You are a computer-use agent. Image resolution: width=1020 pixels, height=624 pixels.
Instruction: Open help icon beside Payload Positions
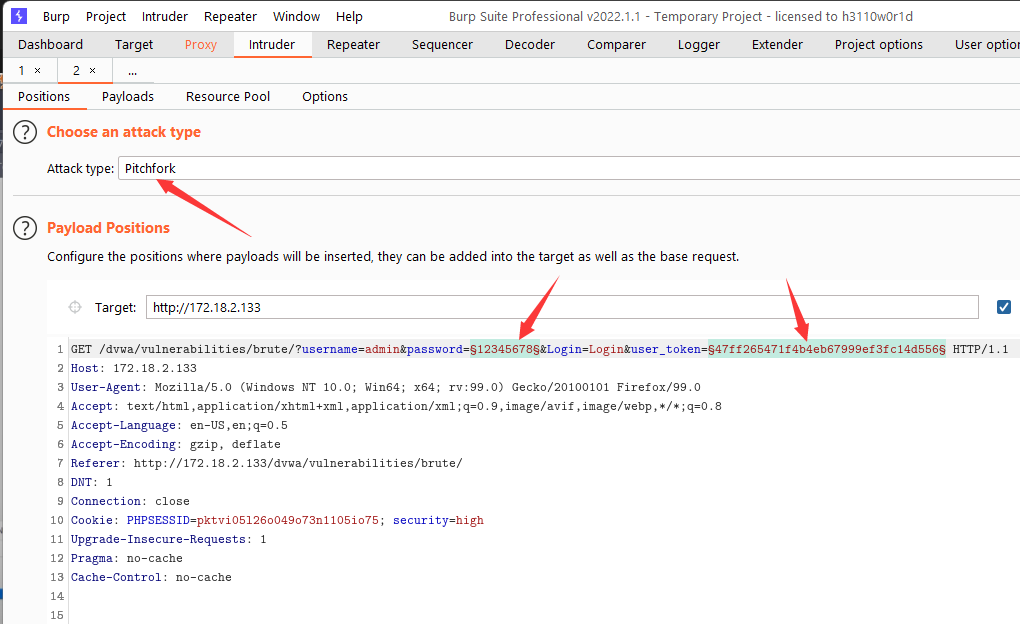point(25,228)
